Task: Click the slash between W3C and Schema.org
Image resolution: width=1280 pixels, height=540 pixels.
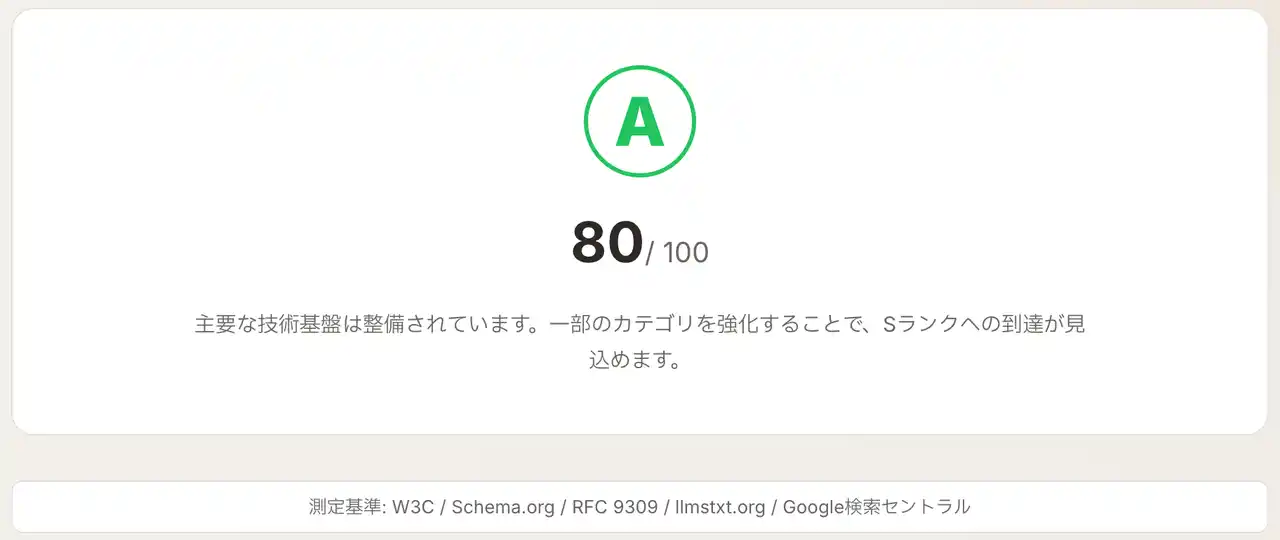Action: click(x=443, y=507)
